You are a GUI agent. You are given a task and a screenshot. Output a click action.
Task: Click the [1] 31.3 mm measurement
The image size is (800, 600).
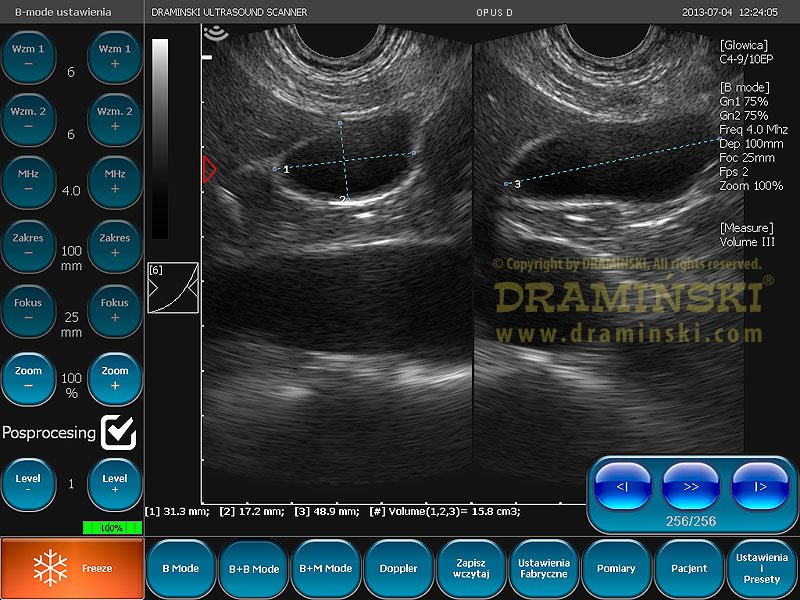tap(177, 511)
